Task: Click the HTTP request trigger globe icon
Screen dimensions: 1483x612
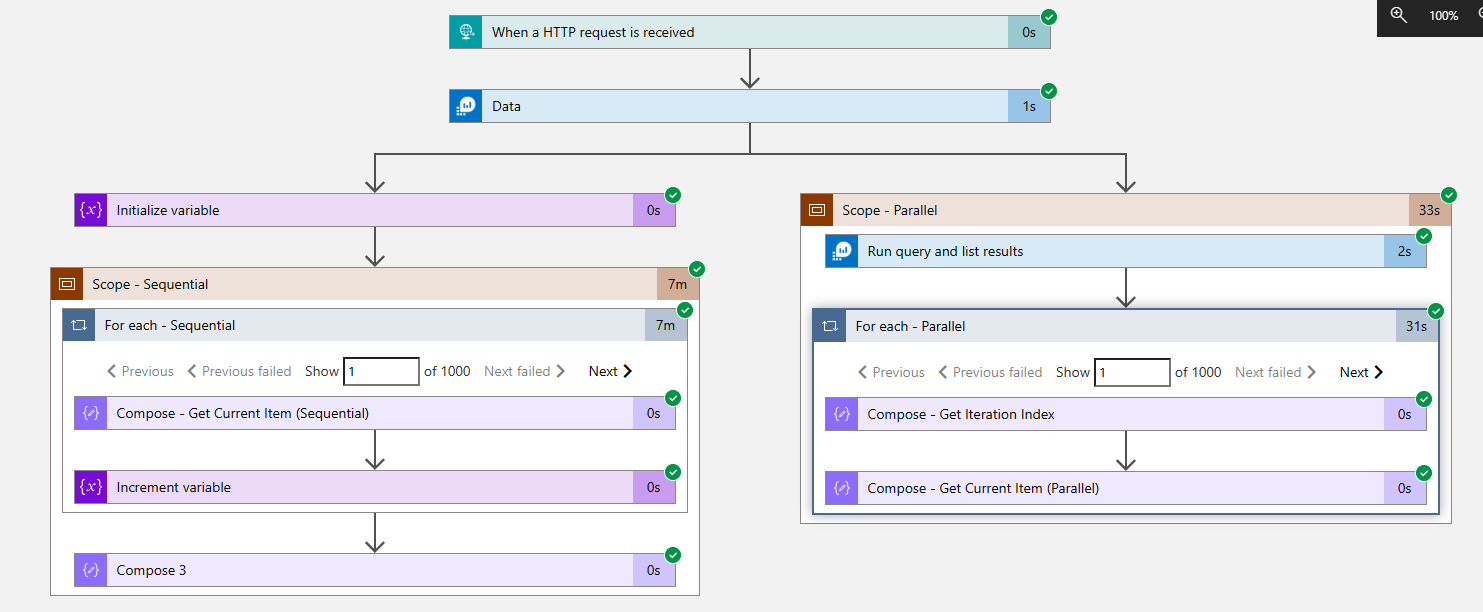Action: click(x=466, y=32)
